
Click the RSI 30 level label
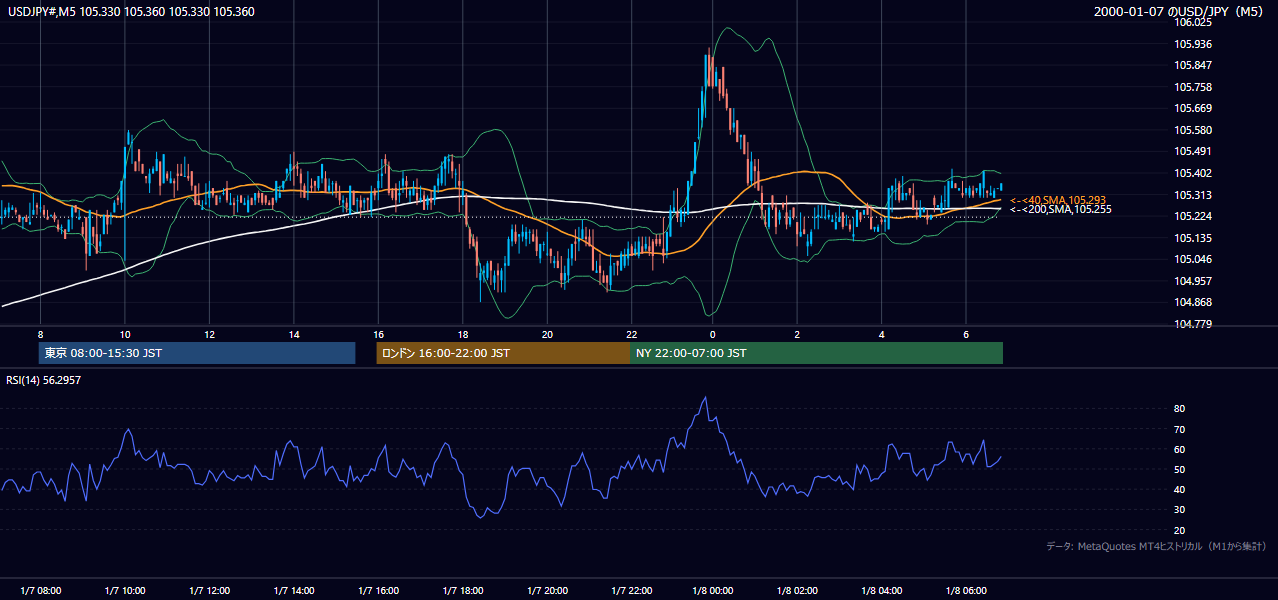[1179, 510]
